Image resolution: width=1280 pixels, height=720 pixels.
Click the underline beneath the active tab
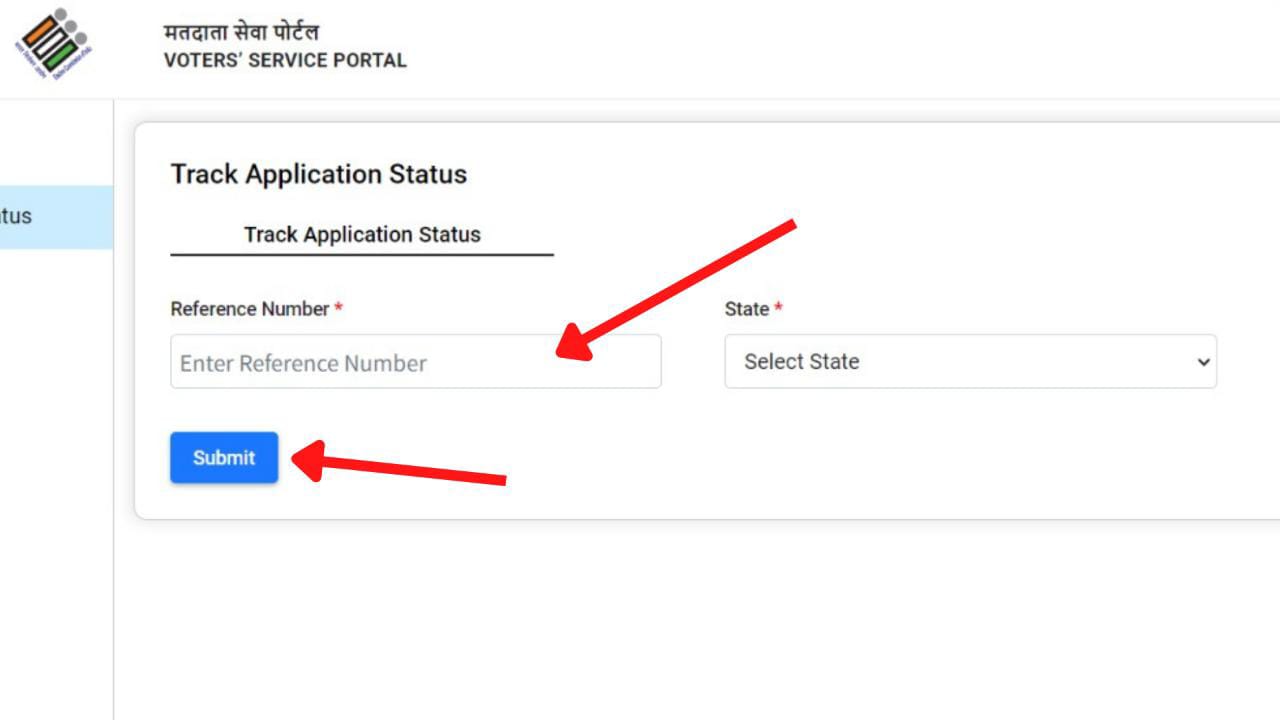click(362, 254)
